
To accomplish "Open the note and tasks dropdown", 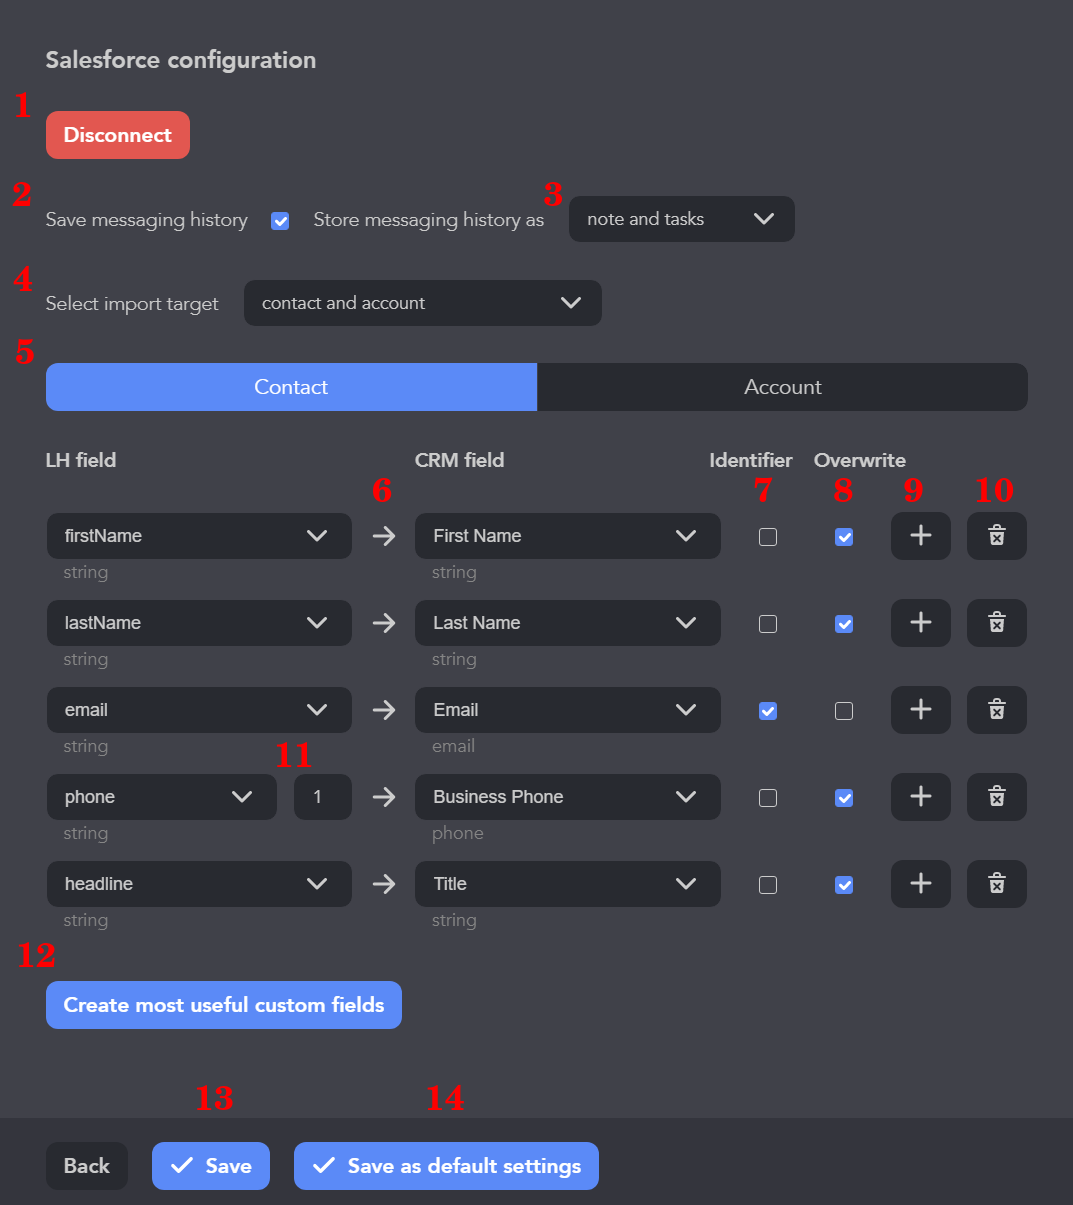I will [x=681, y=219].
